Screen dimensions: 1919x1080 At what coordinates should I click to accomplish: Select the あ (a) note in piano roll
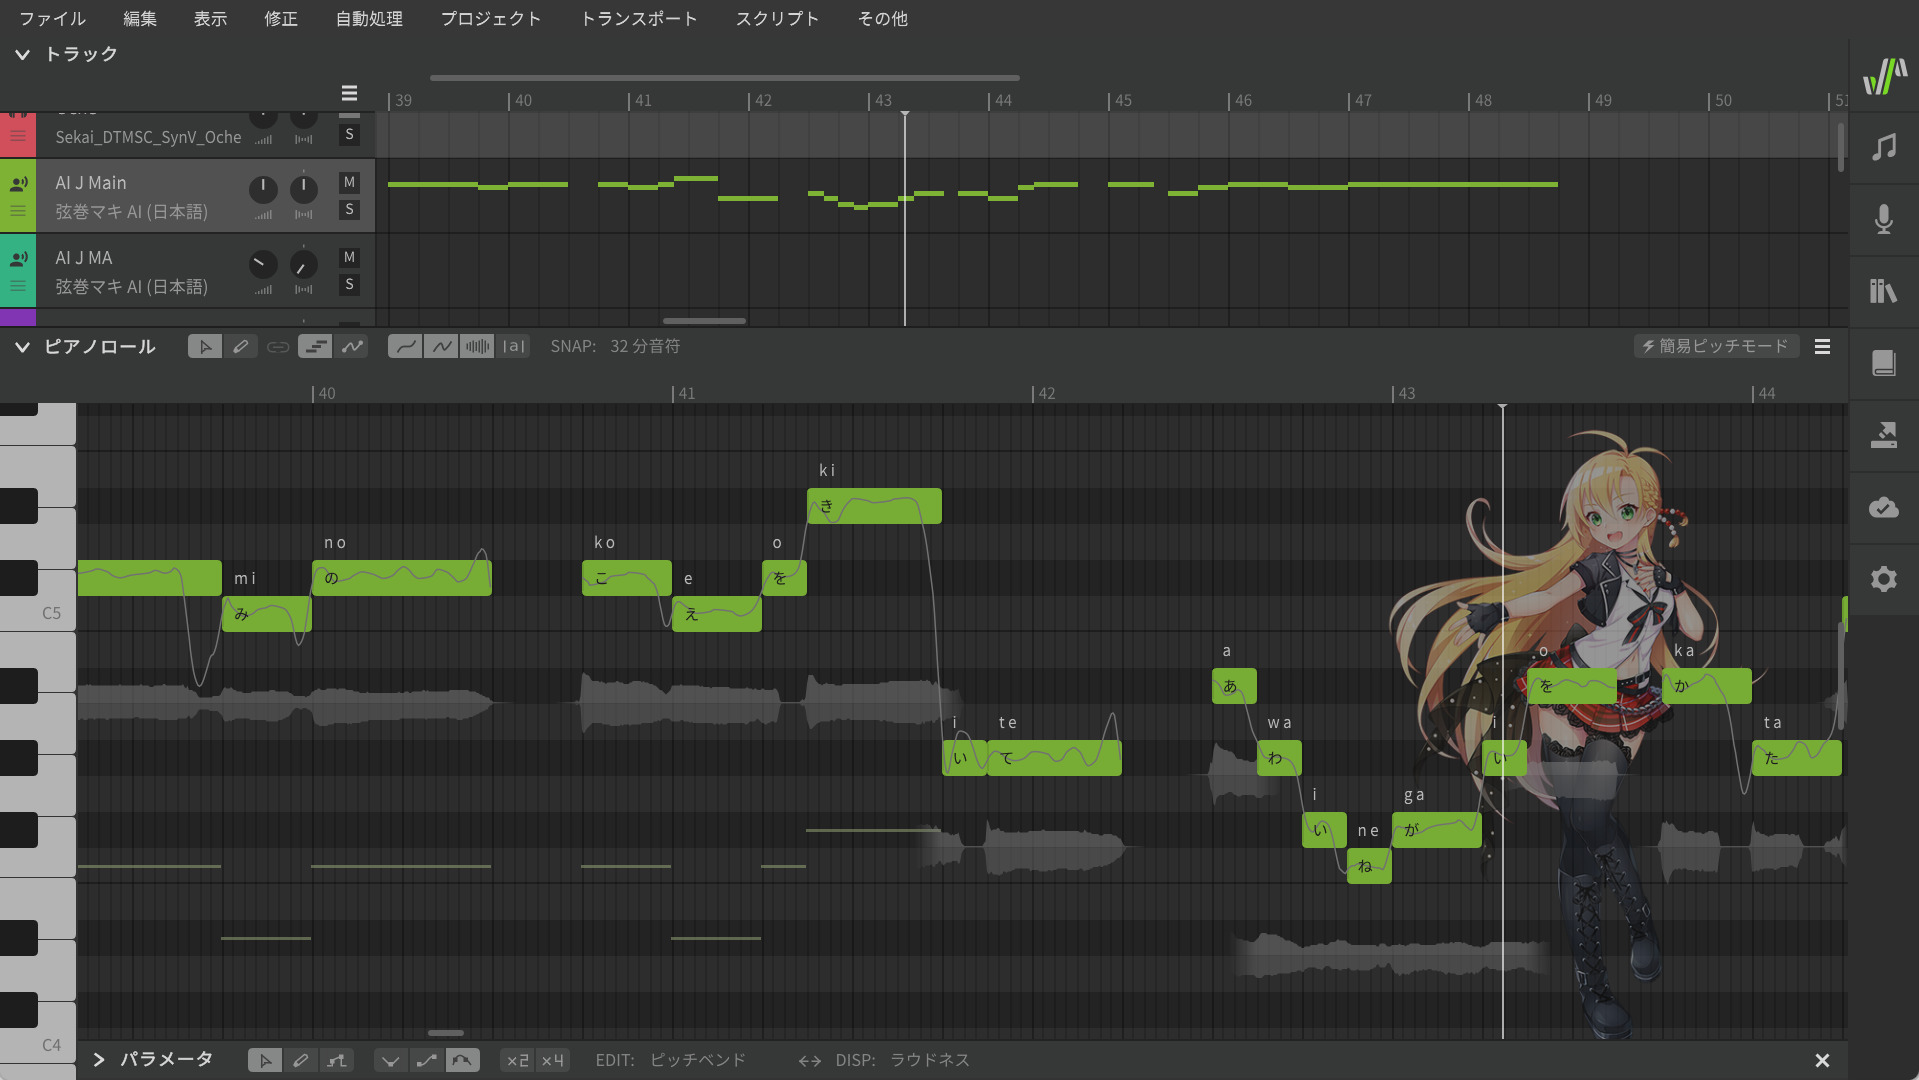pos(1234,686)
